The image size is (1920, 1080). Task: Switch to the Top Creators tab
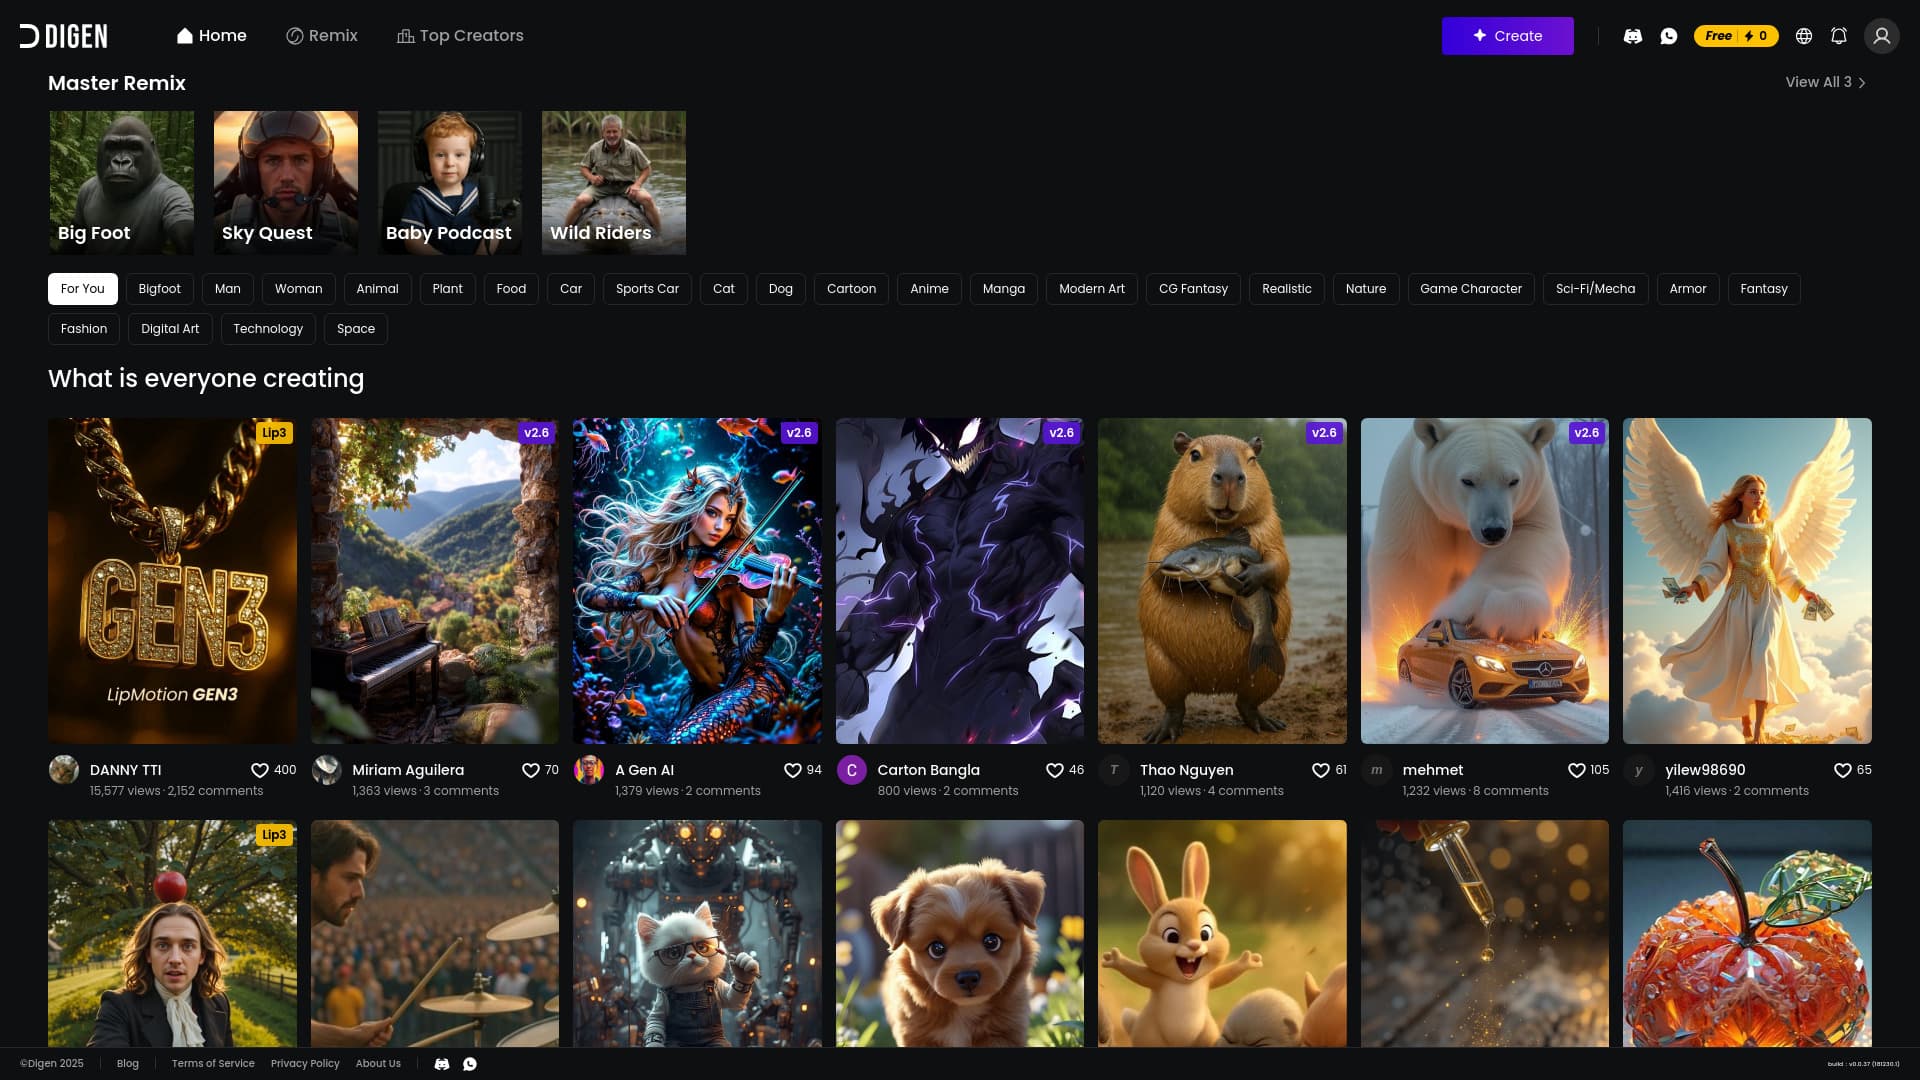[459, 35]
